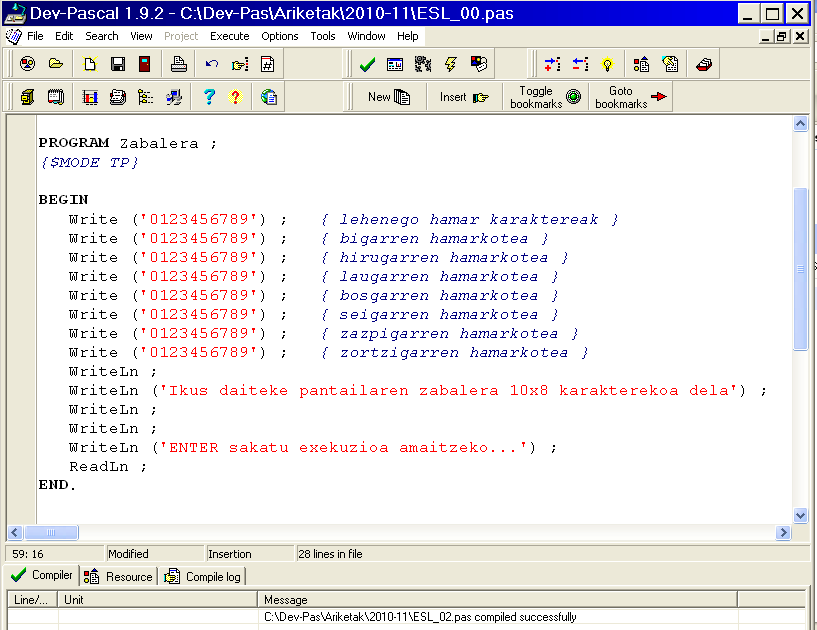Click the red door close-file icon
The image size is (817, 630).
pyautogui.click(x=145, y=64)
